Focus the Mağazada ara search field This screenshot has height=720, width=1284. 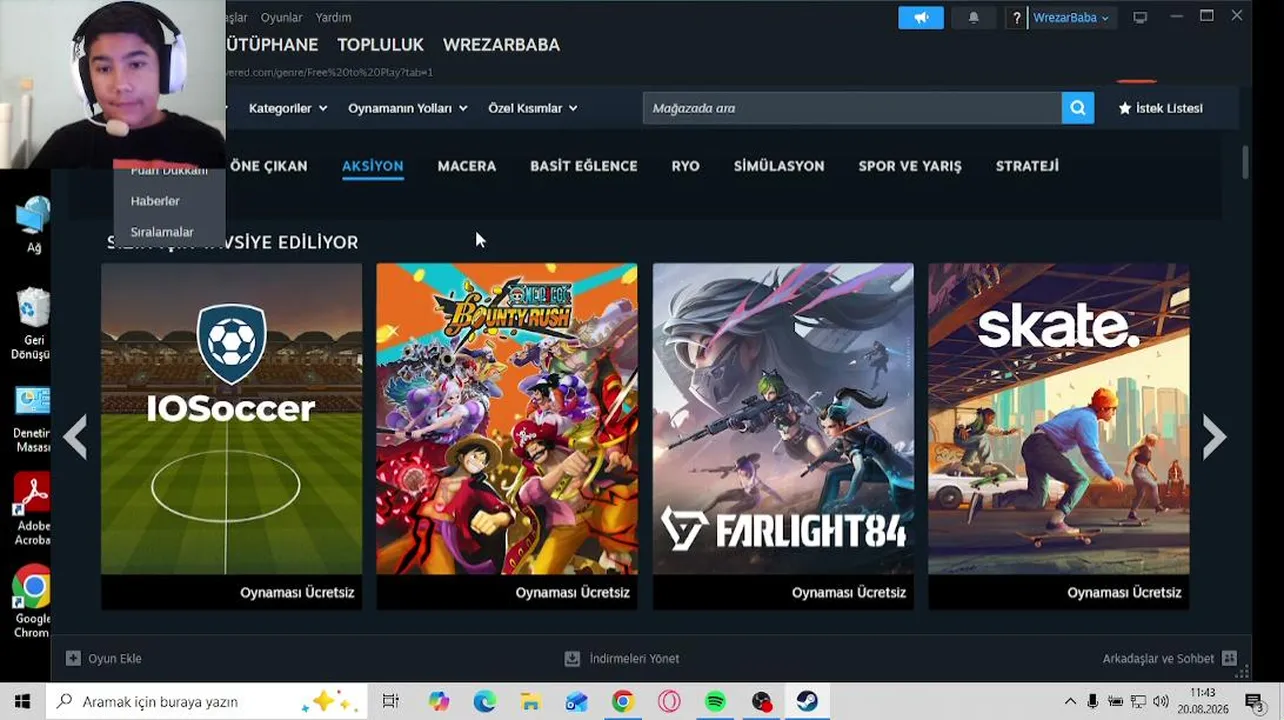852,108
